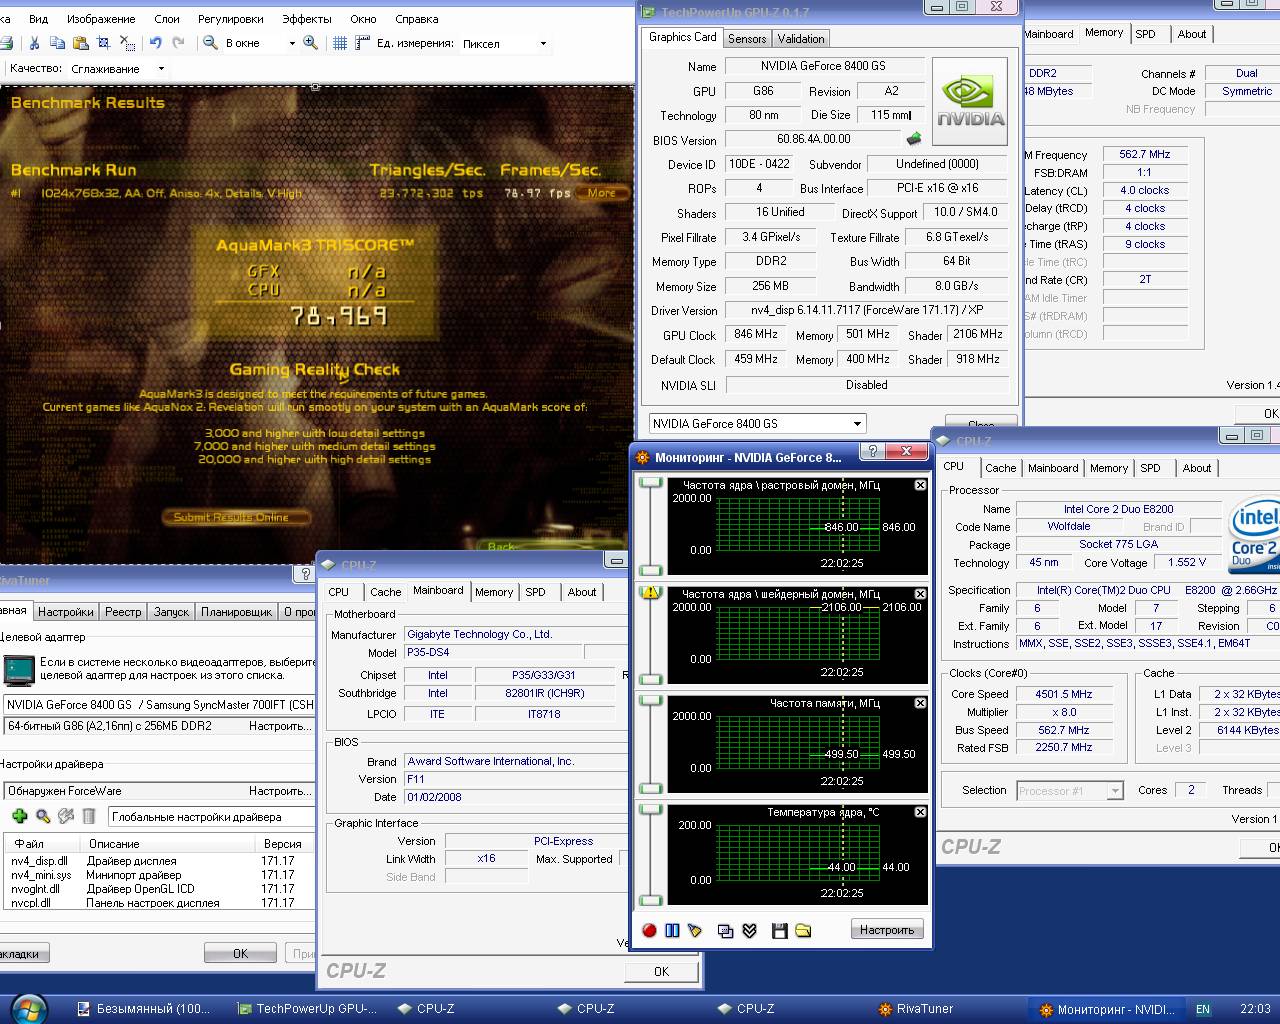Screen dimensions: 1280x1024
Task: Click the trash can delete icon in RivaTuner
Action: point(89,816)
